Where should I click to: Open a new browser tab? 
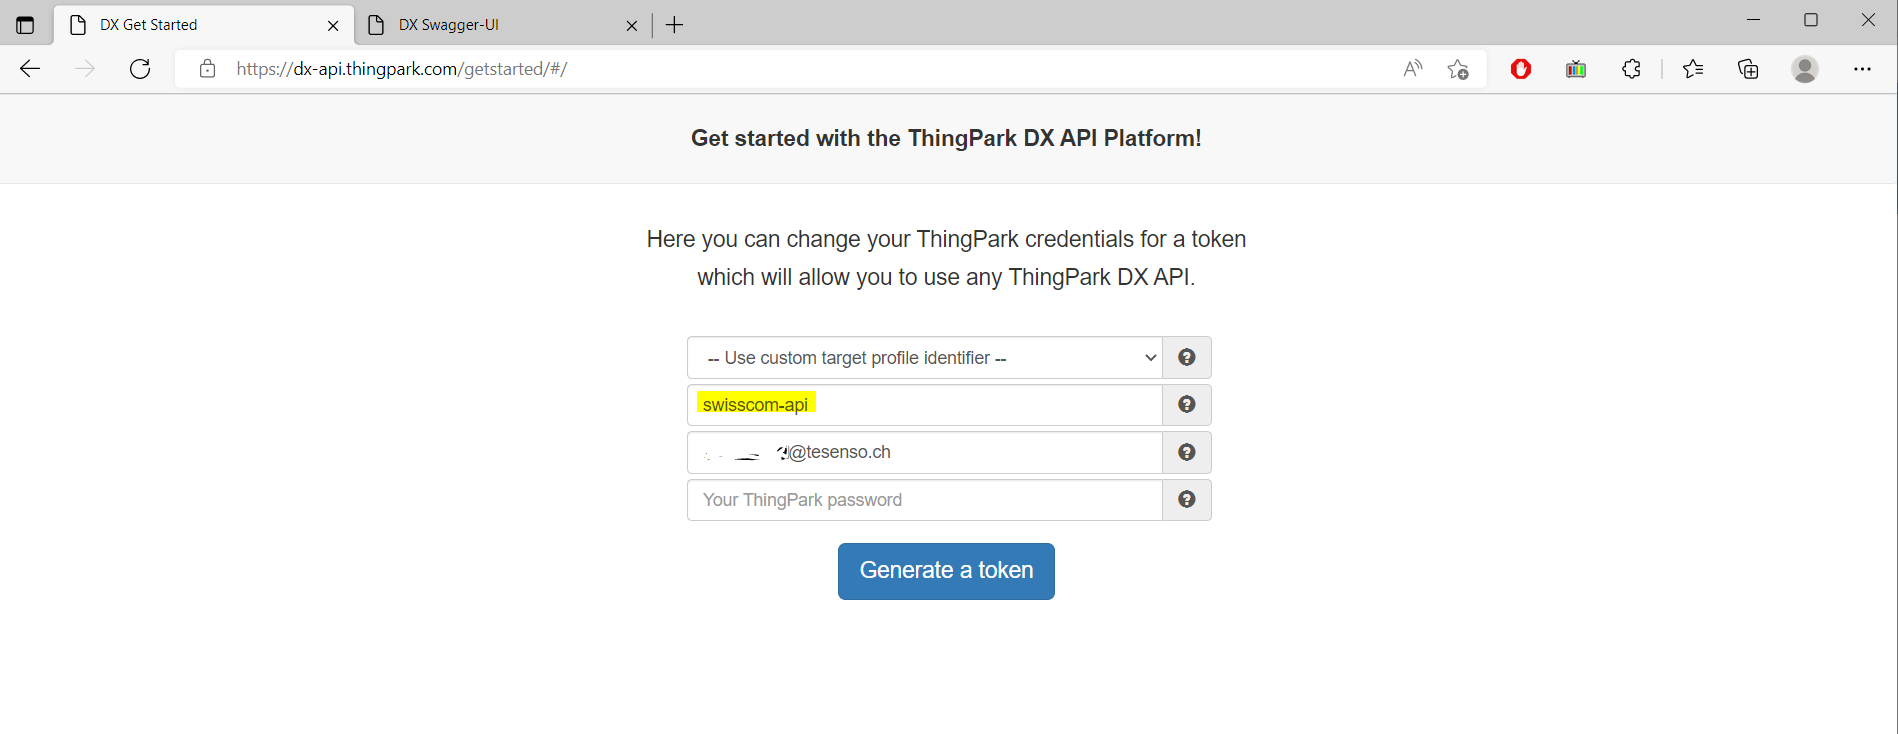click(675, 25)
